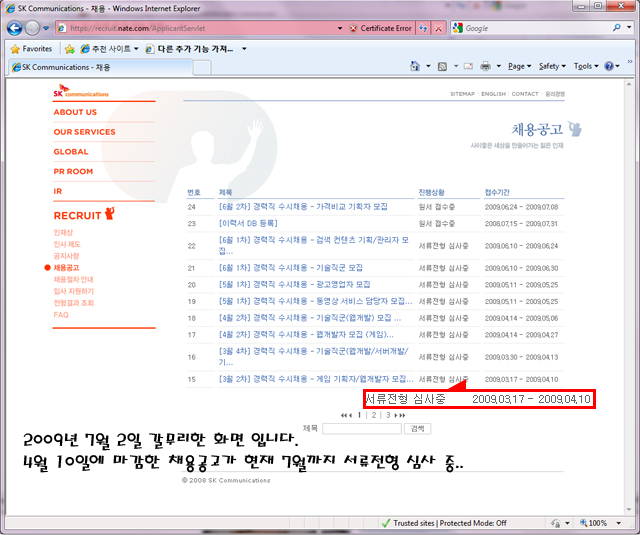Open posting 20 광고영업자 모집
Screen dimensions: 640x535
(x=295, y=285)
